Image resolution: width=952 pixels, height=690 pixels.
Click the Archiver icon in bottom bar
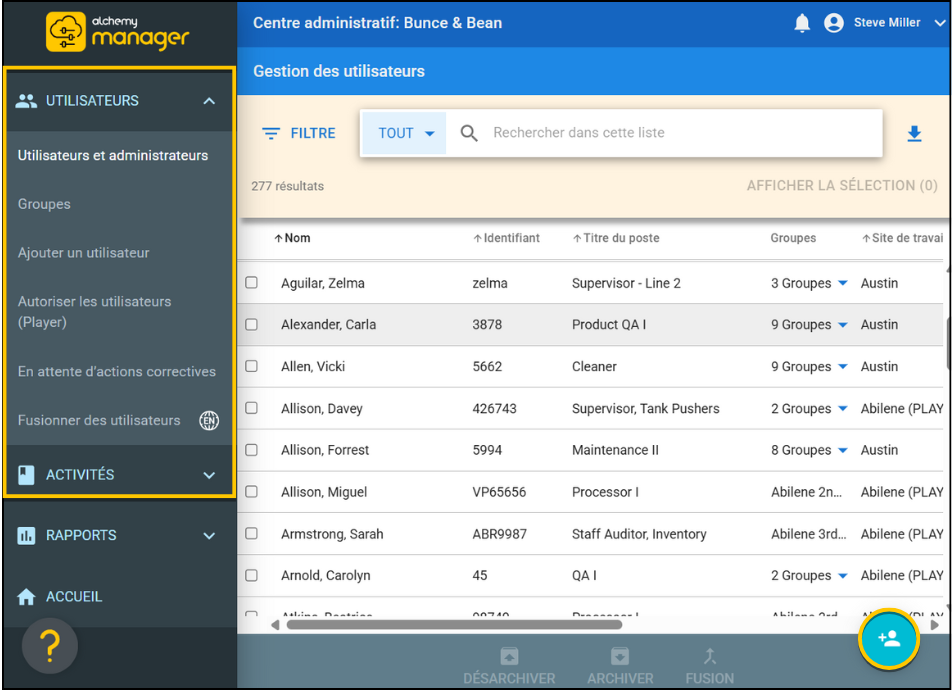pyautogui.click(x=620, y=657)
